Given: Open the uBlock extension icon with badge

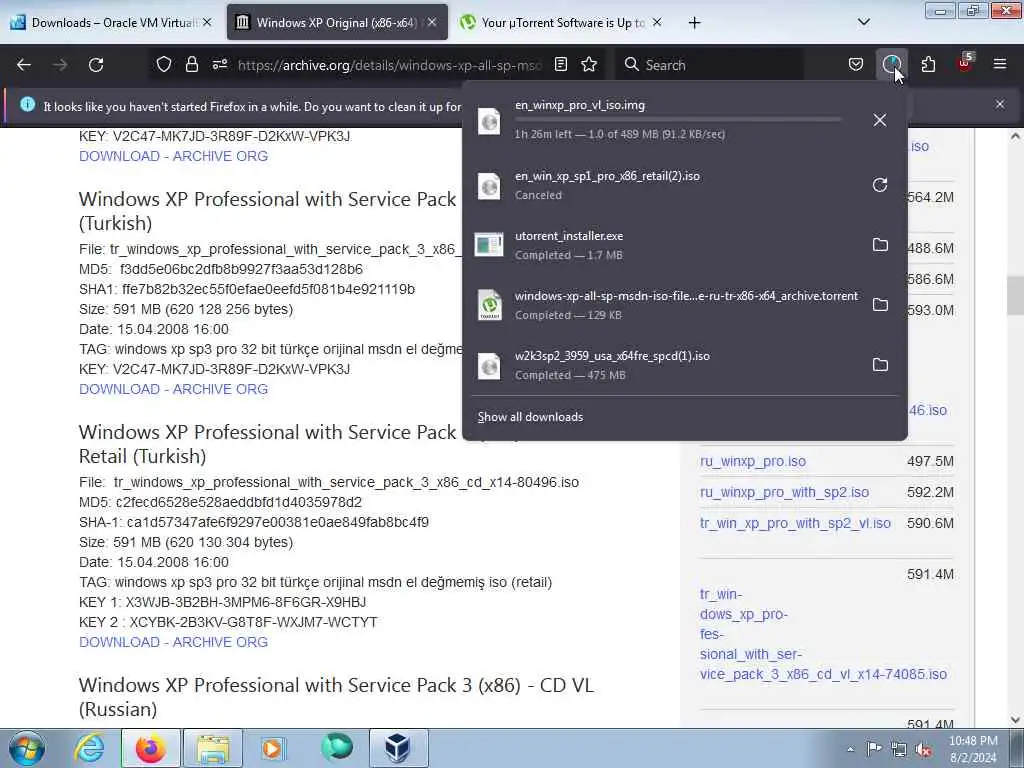Looking at the screenshot, I should click(965, 63).
